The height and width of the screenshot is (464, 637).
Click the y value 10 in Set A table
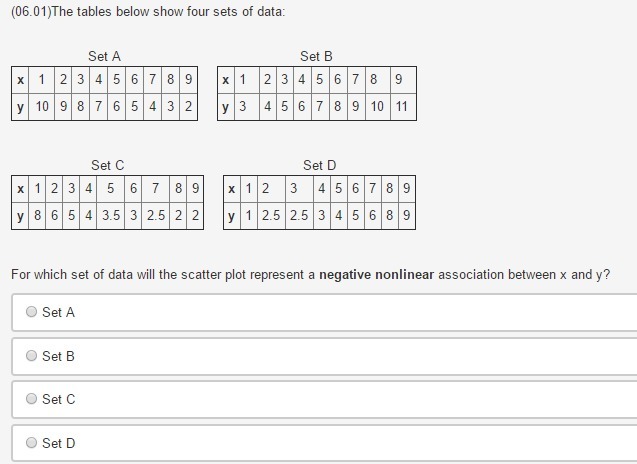tap(42, 107)
